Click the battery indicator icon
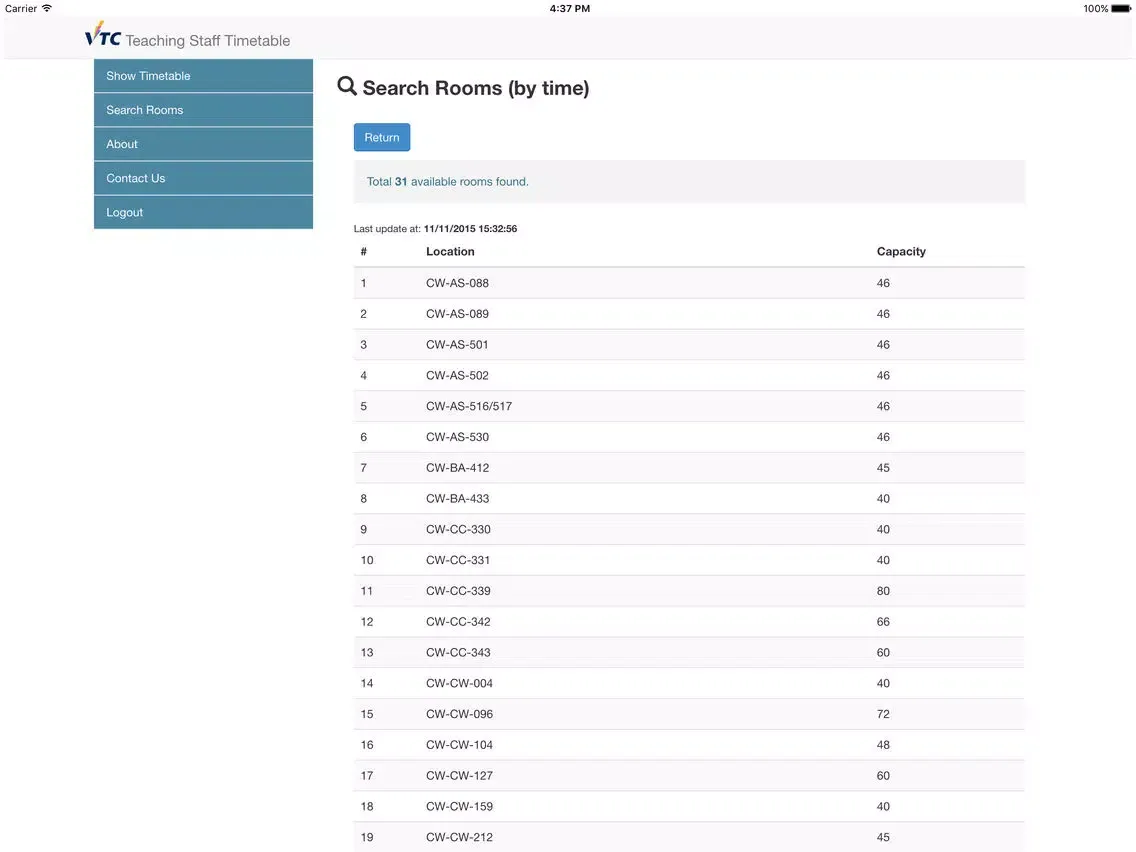1136x852 pixels. tap(1122, 8)
